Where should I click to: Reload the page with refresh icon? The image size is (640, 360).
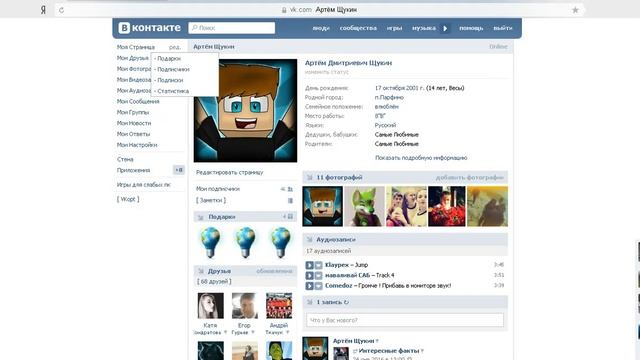[x=61, y=10]
